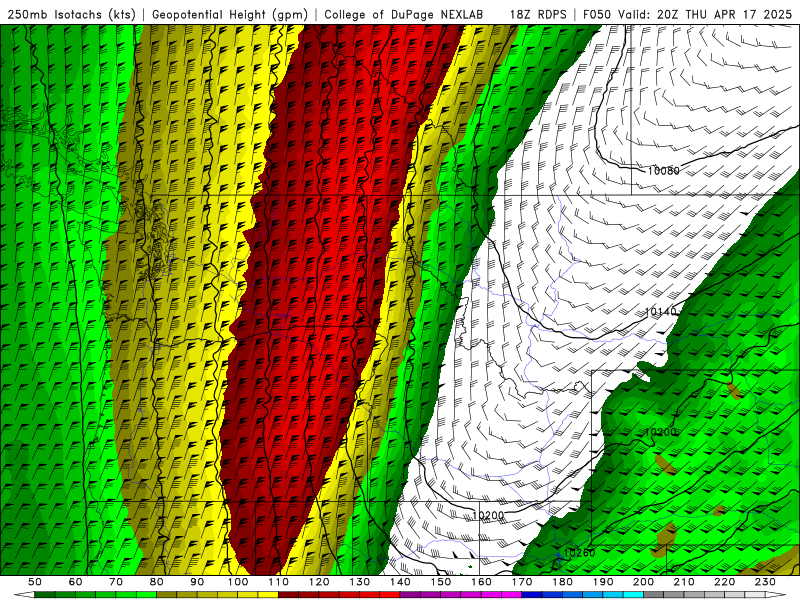800x600 pixels.
Task: Click the 160 value on color scale
Action: click(x=481, y=582)
